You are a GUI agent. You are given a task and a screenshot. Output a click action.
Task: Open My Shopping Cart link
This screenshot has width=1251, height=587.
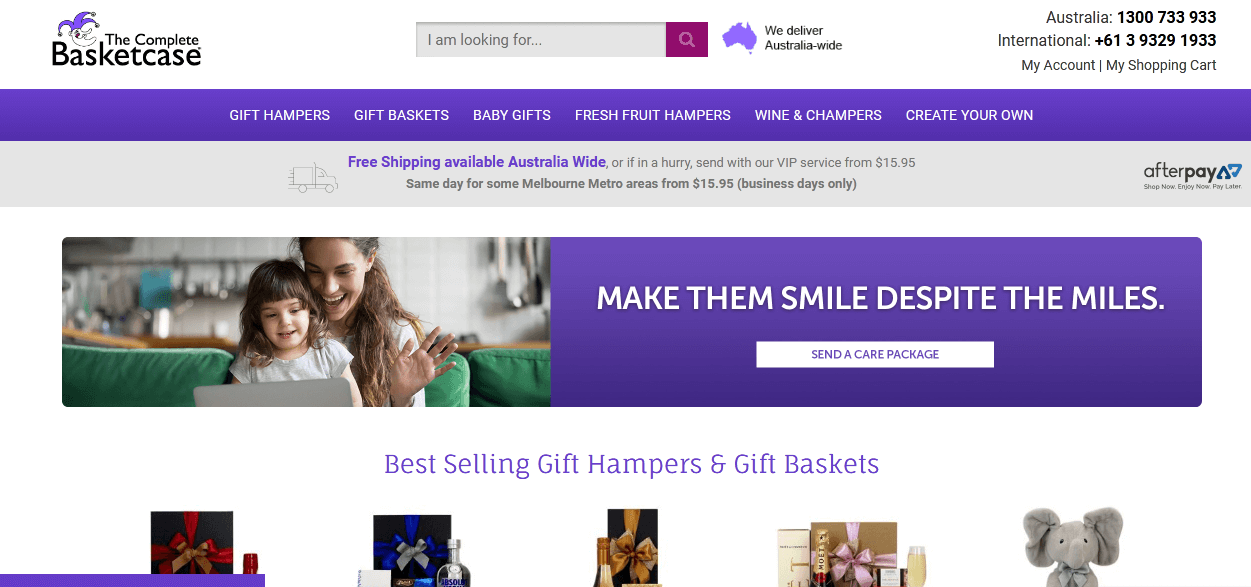click(1161, 65)
